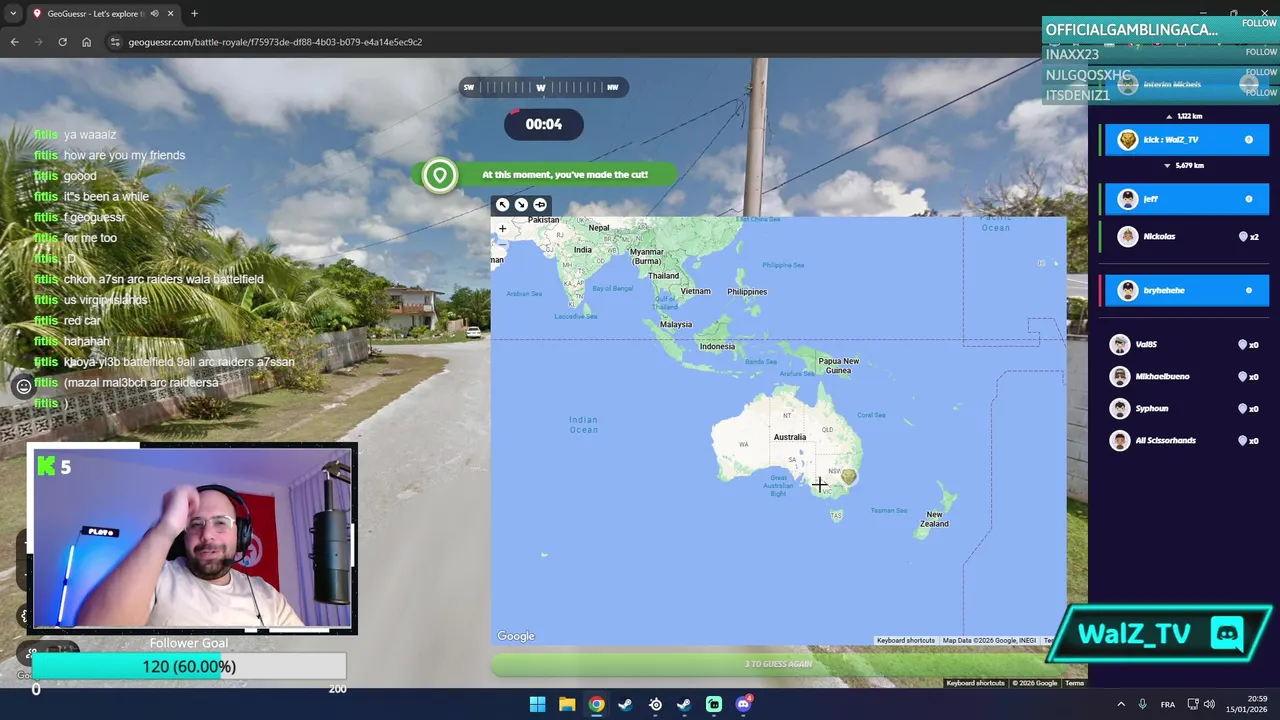
Task: Select the GeoGuessr - Let's explore tab
Action: [102, 14]
